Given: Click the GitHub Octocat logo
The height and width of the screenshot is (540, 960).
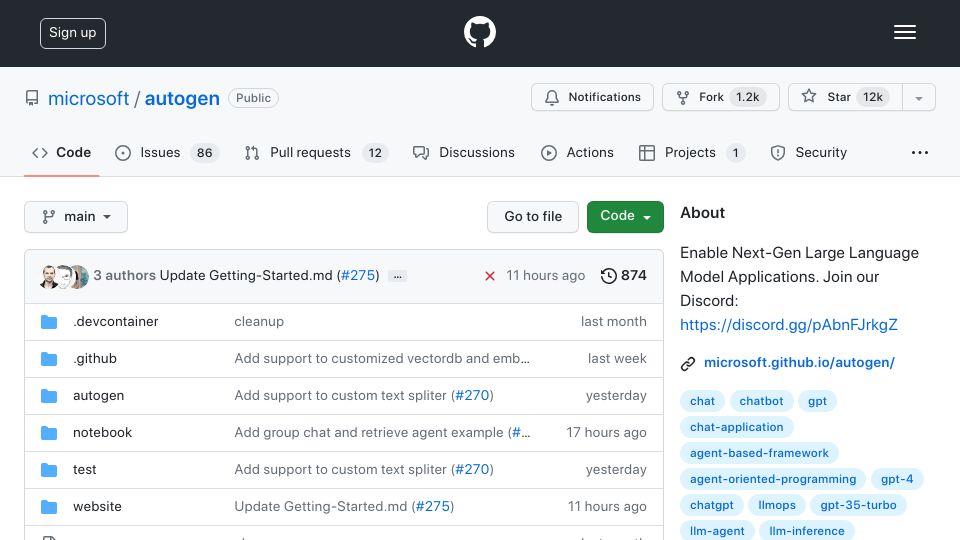Looking at the screenshot, I should tap(479, 32).
